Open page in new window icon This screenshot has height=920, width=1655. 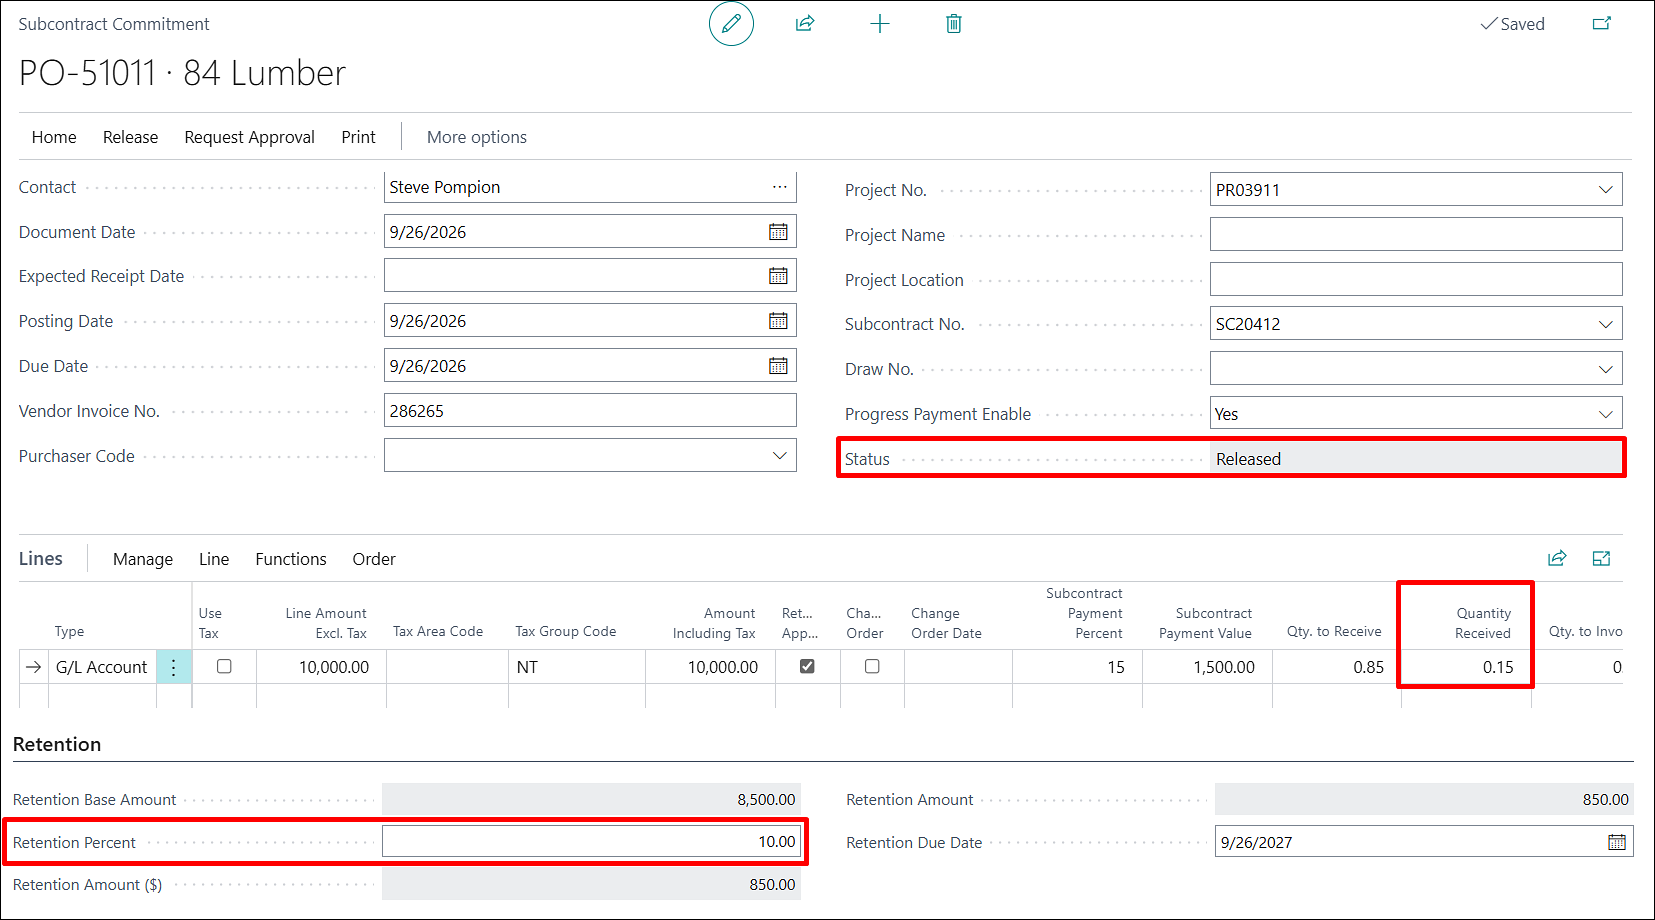(1602, 23)
